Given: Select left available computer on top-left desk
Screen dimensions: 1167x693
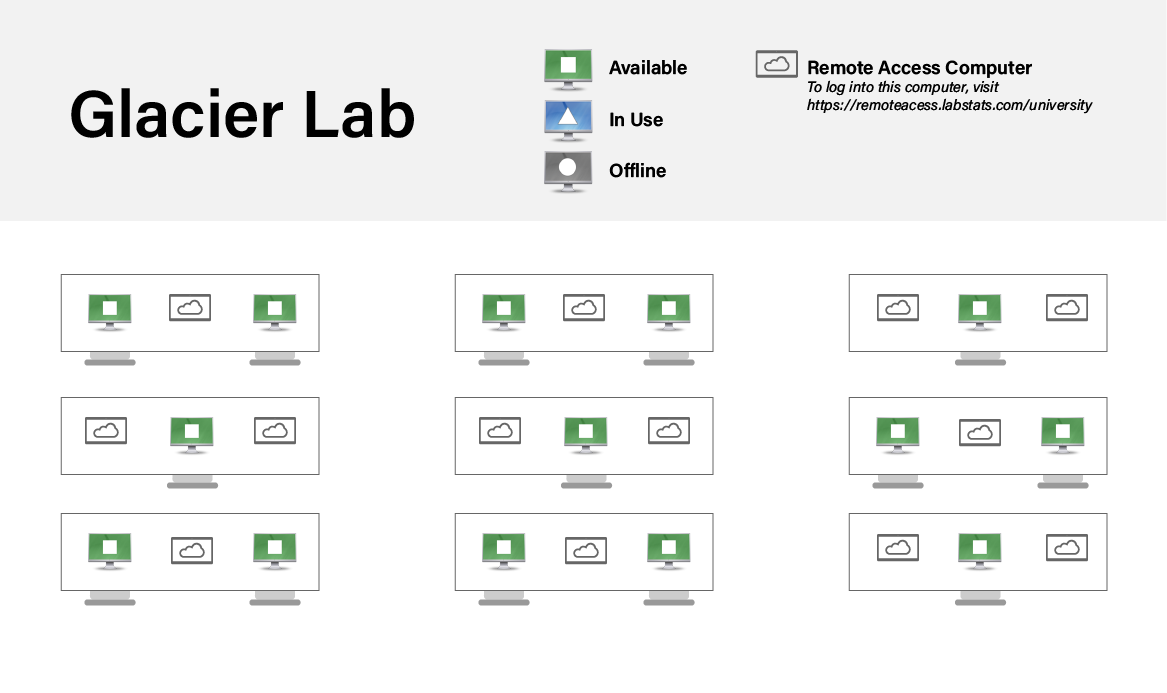Looking at the screenshot, I should point(110,312).
